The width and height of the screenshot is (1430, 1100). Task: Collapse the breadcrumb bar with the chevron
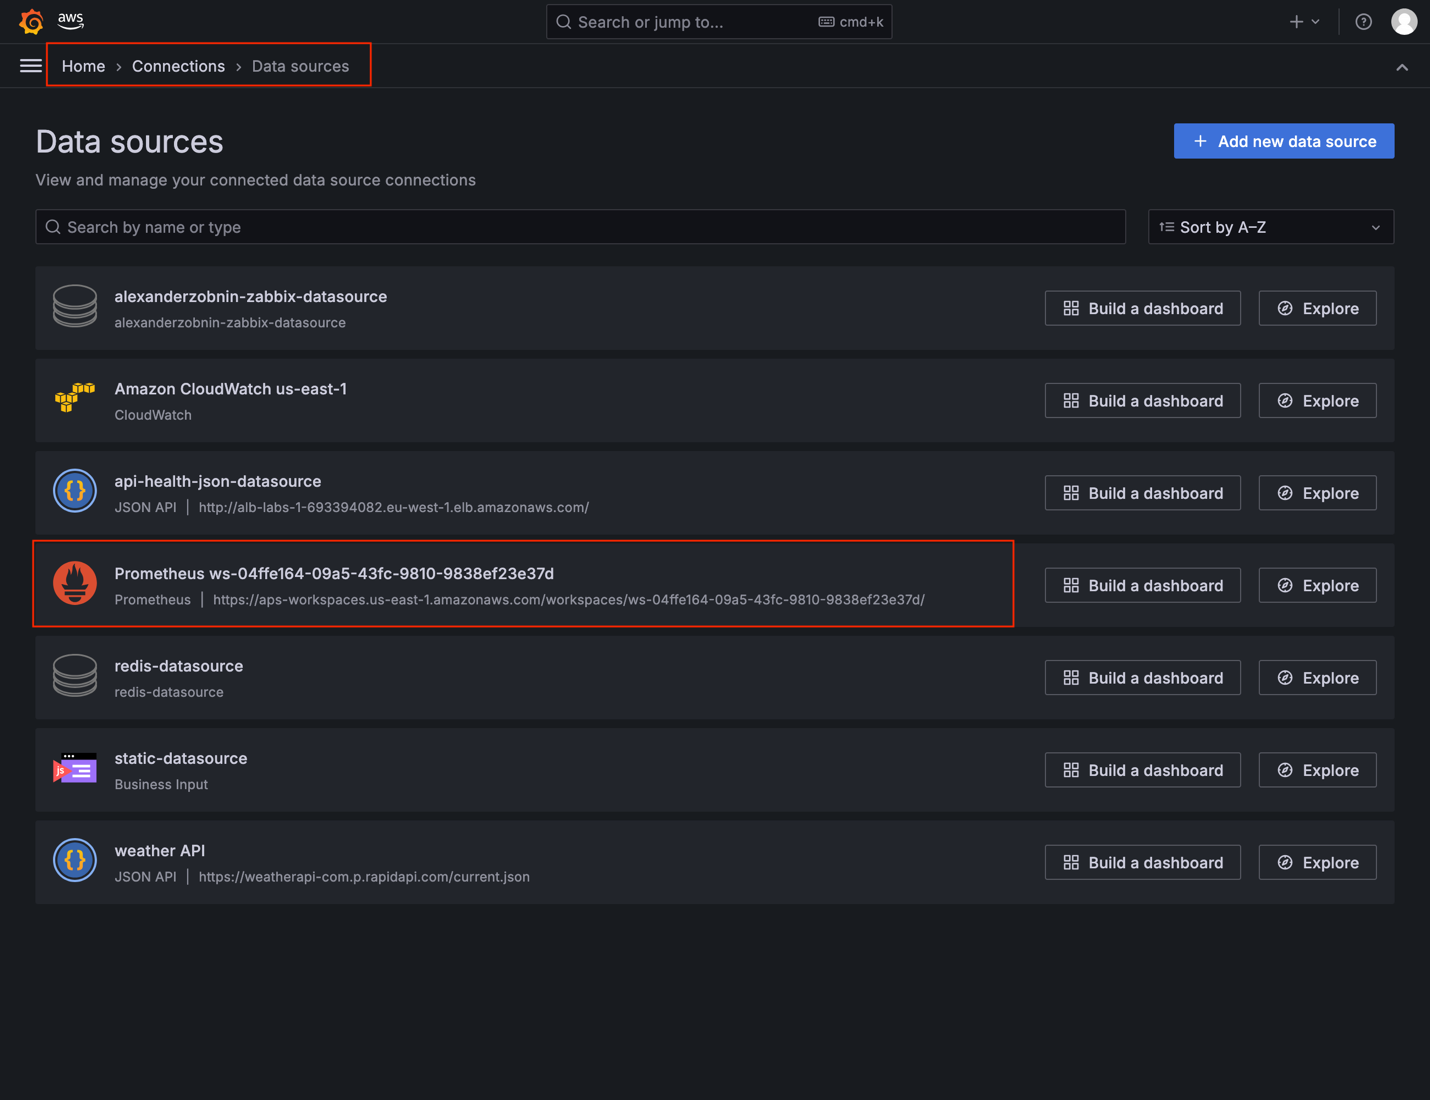(x=1402, y=66)
